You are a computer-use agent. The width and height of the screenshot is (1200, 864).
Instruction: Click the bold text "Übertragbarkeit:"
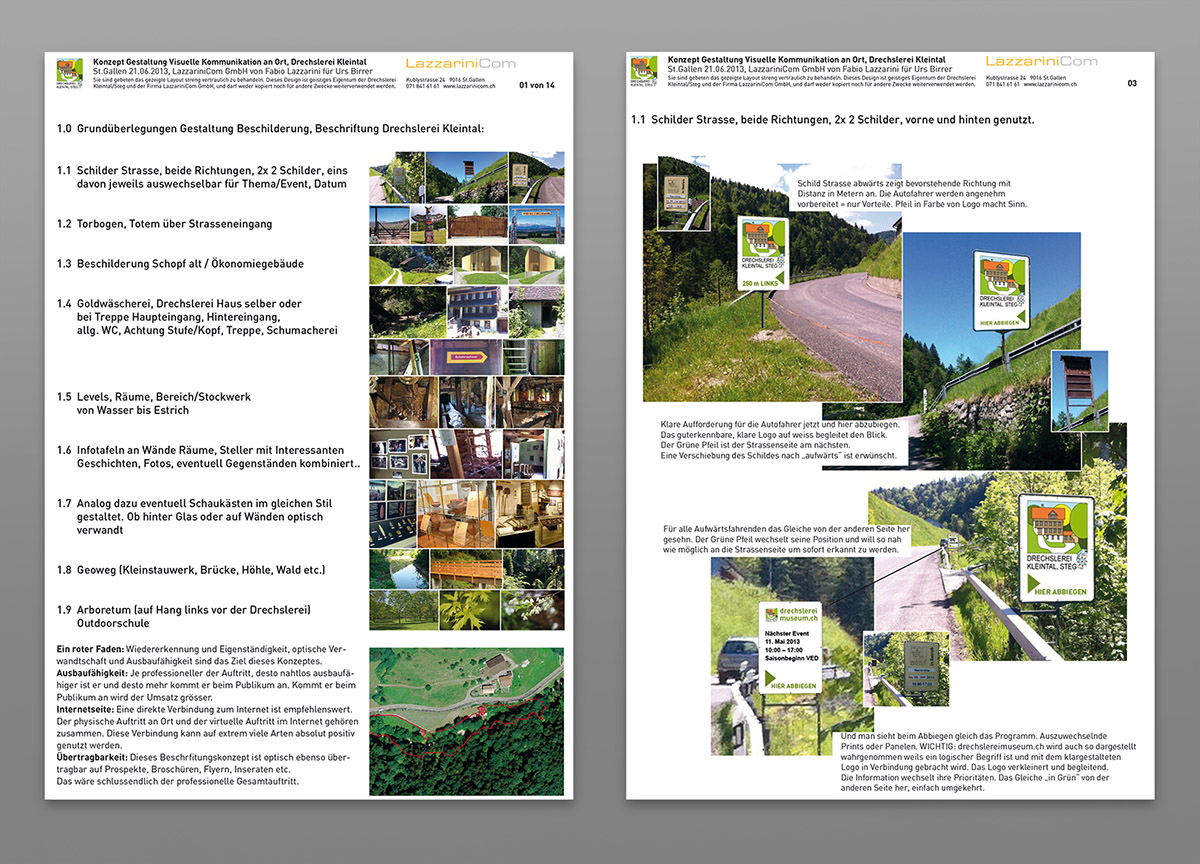[x=94, y=757]
